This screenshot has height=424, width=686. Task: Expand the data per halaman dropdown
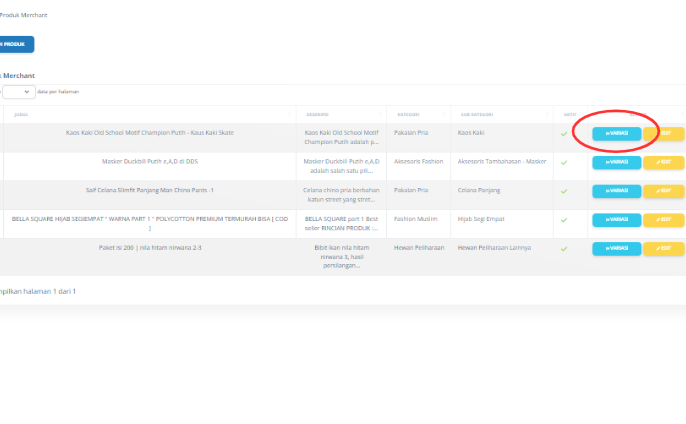pos(18,91)
